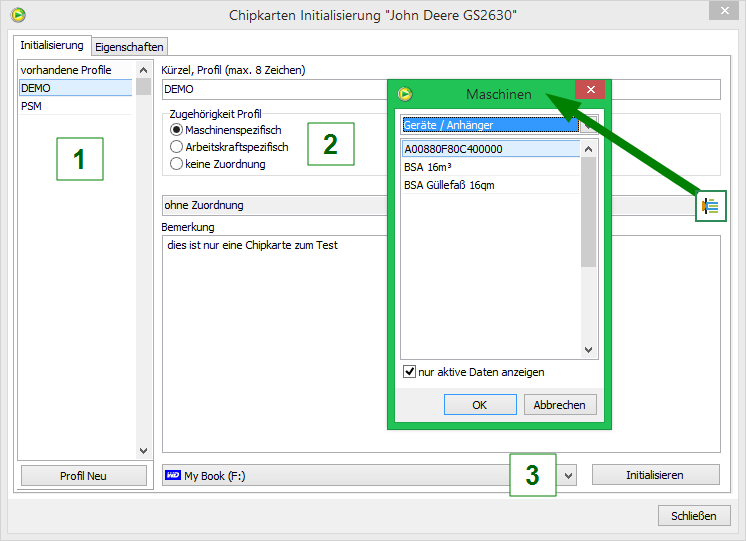Expand the My Book (F:) drive dropdown
746x541 pixels.
(569, 476)
